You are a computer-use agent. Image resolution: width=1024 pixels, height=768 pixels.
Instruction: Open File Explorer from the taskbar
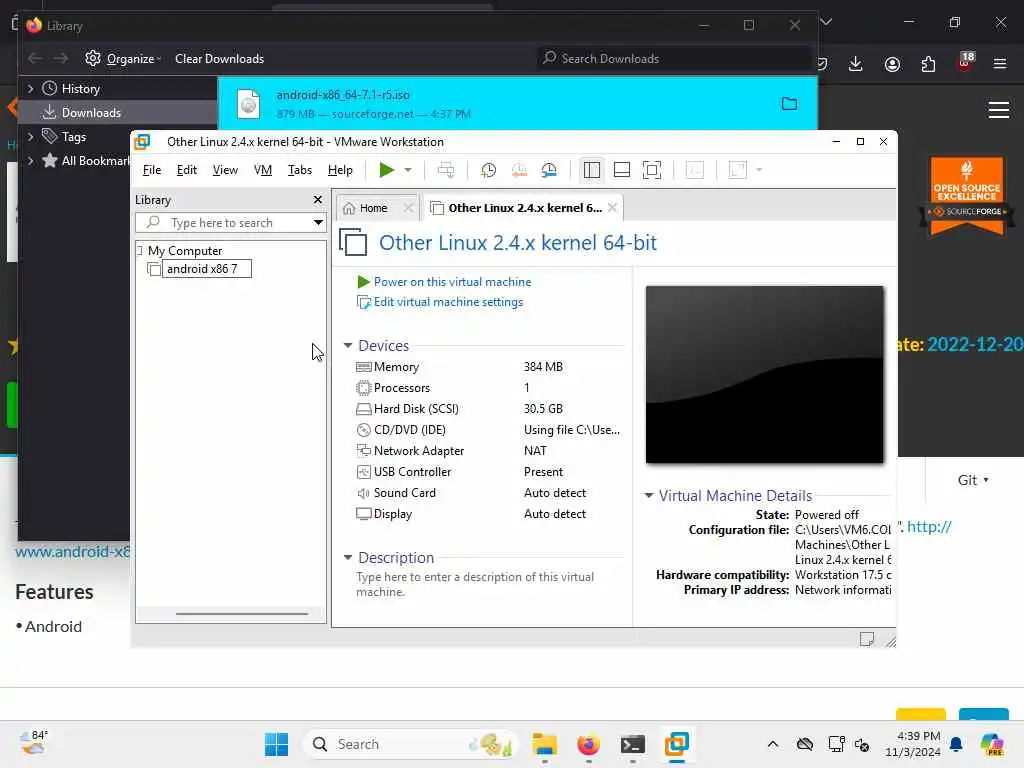pyautogui.click(x=544, y=744)
